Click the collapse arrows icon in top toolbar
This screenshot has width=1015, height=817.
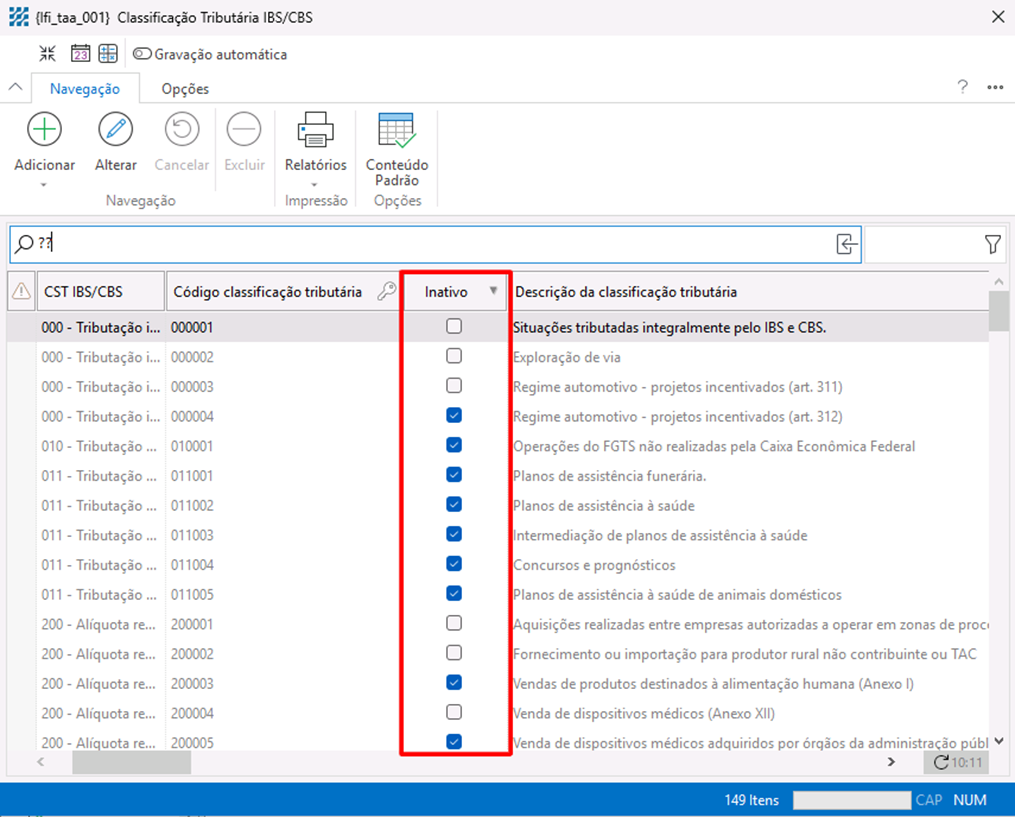(x=47, y=54)
